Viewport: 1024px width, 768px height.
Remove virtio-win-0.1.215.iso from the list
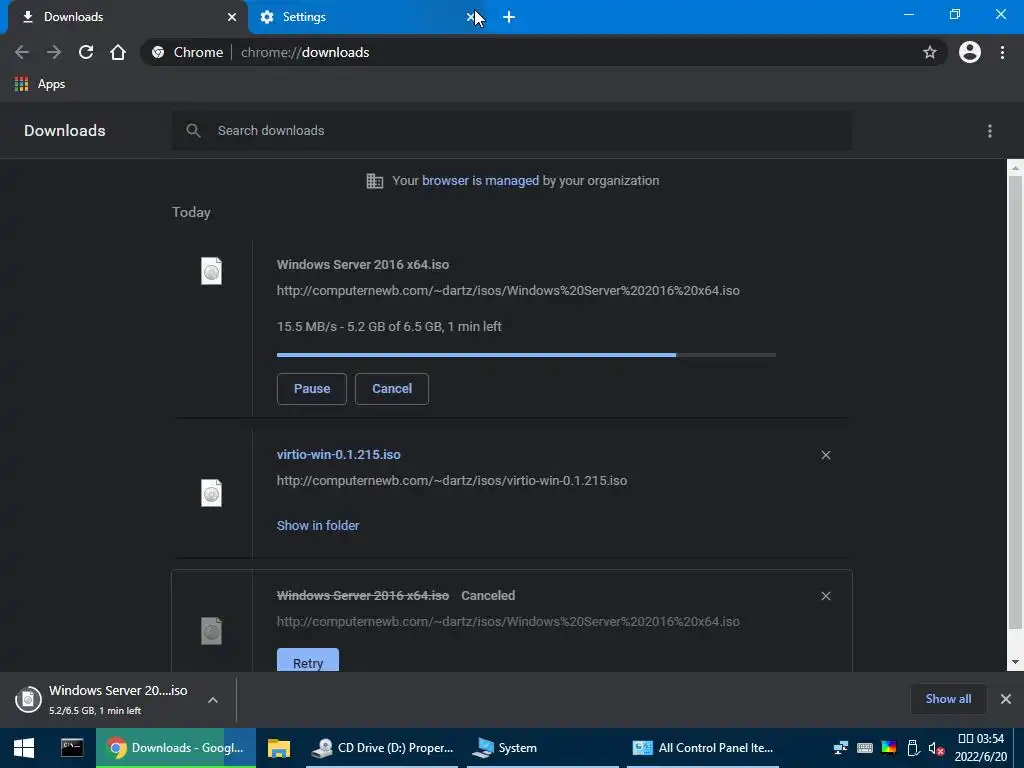(825, 455)
